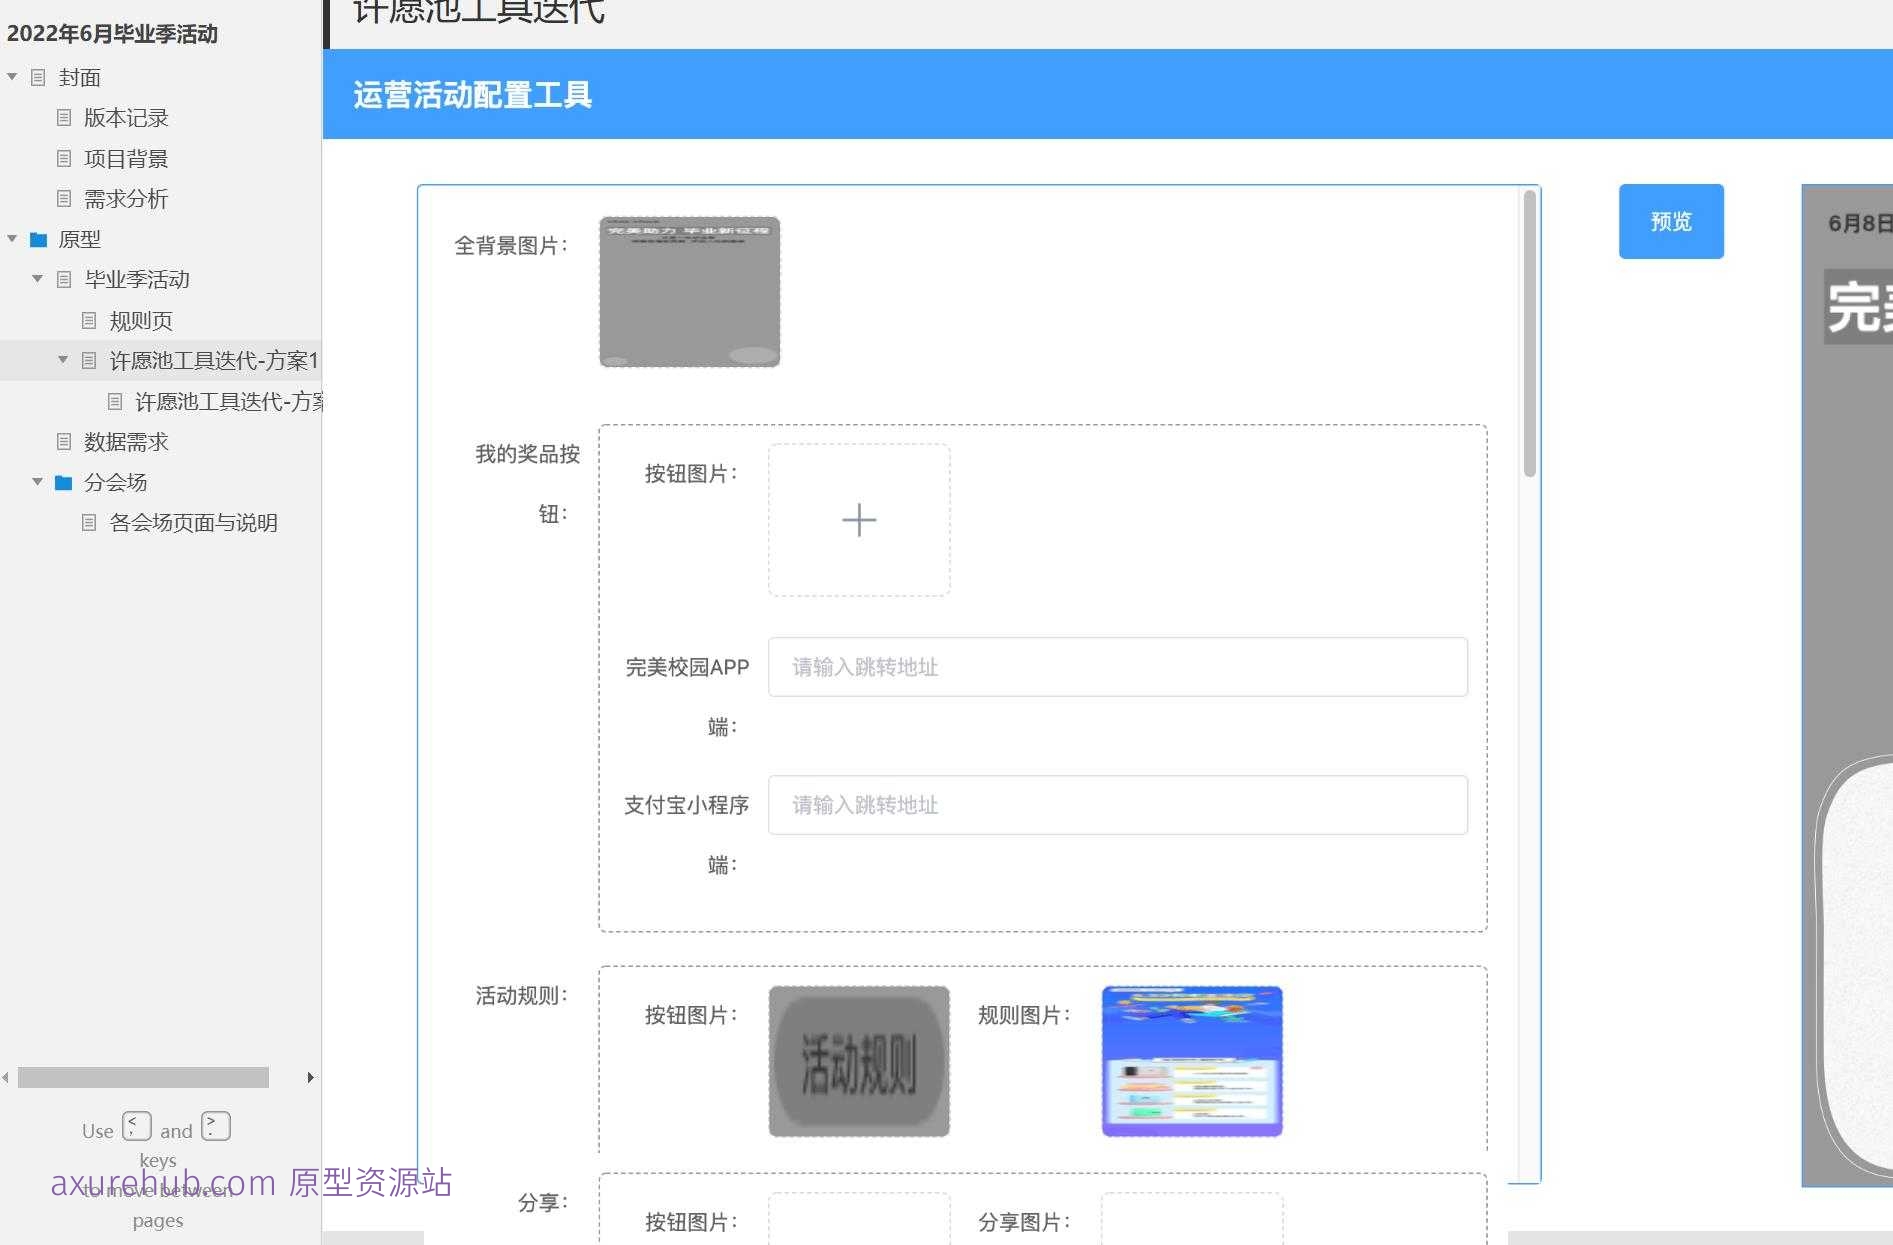The width and height of the screenshot is (1893, 1245).
Task: Click the 全背景图片 thumbnail
Action: [688, 292]
